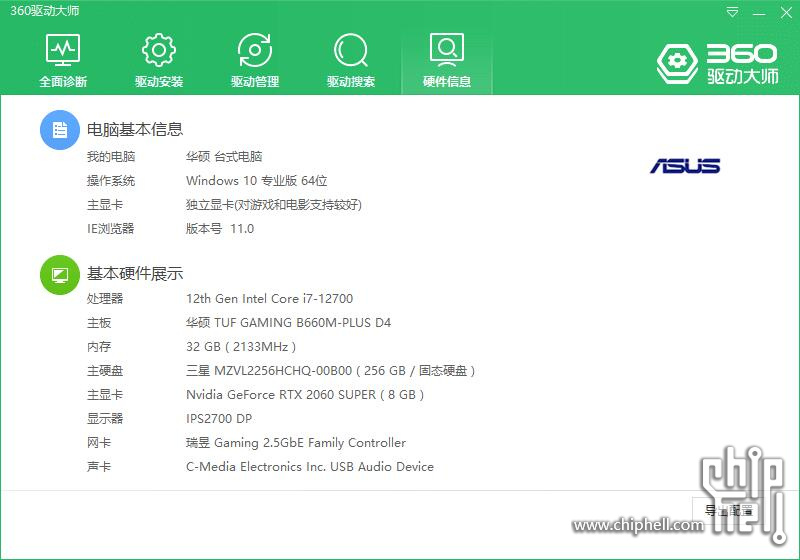Click the 电脑基本信息 heading
Viewport: 800px width, 560px height.
(x=135, y=130)
